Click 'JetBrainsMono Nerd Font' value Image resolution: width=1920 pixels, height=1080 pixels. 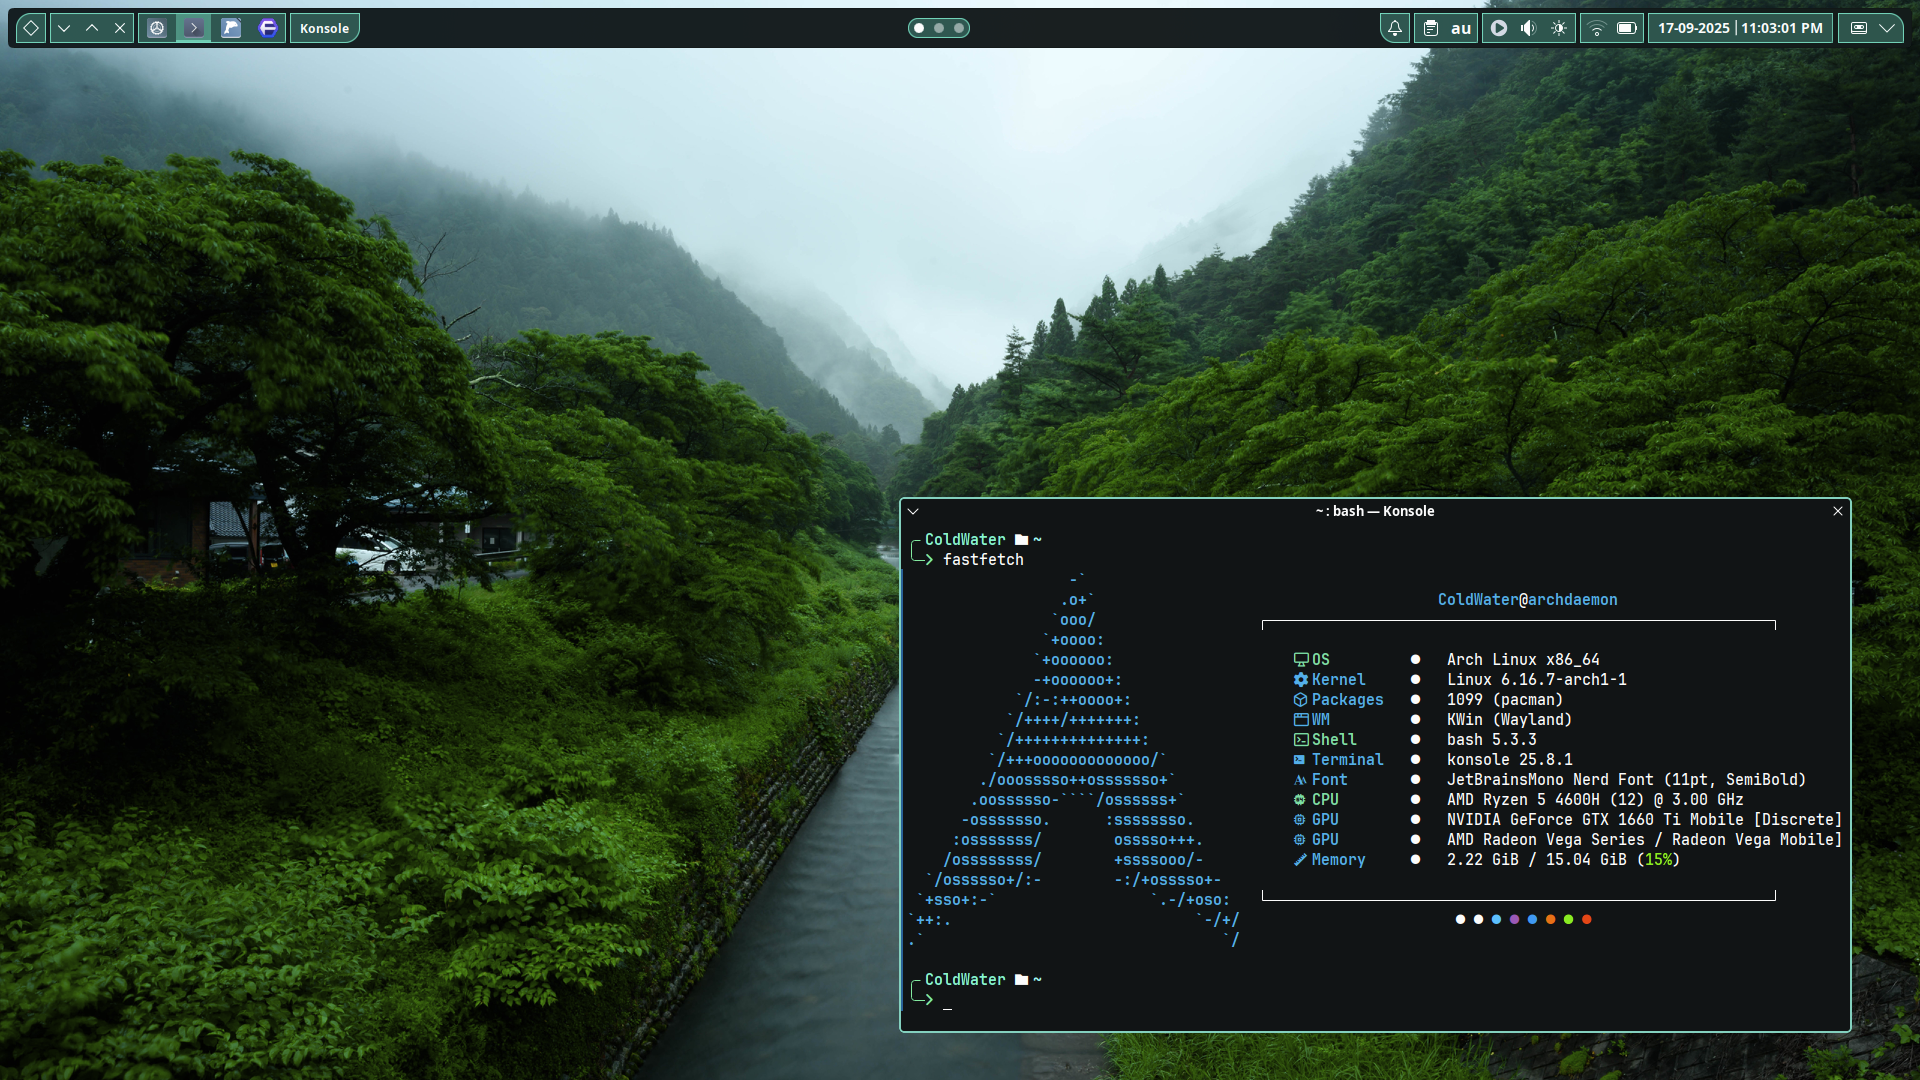click(1550, 780)
